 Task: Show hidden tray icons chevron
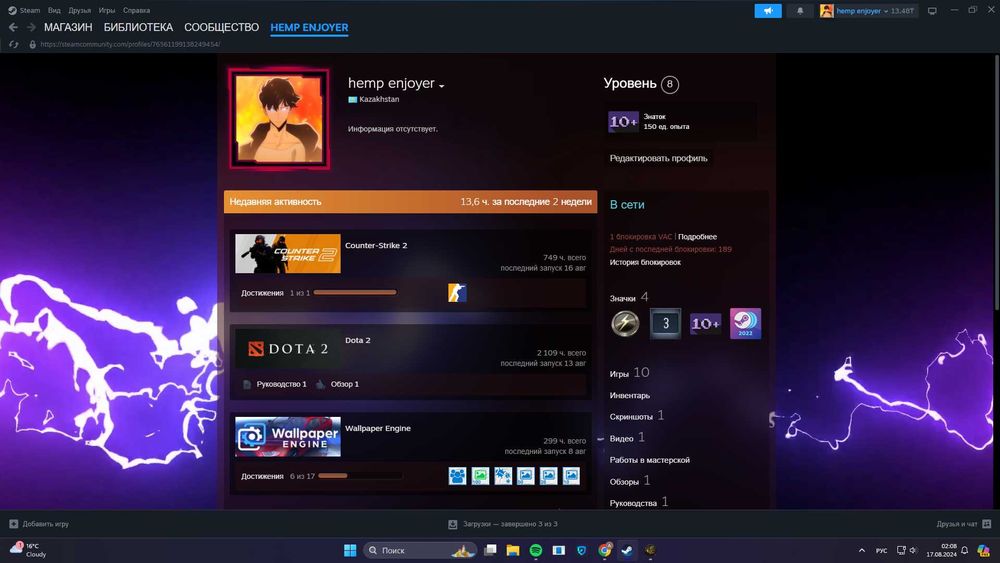(x=862, y=550)
